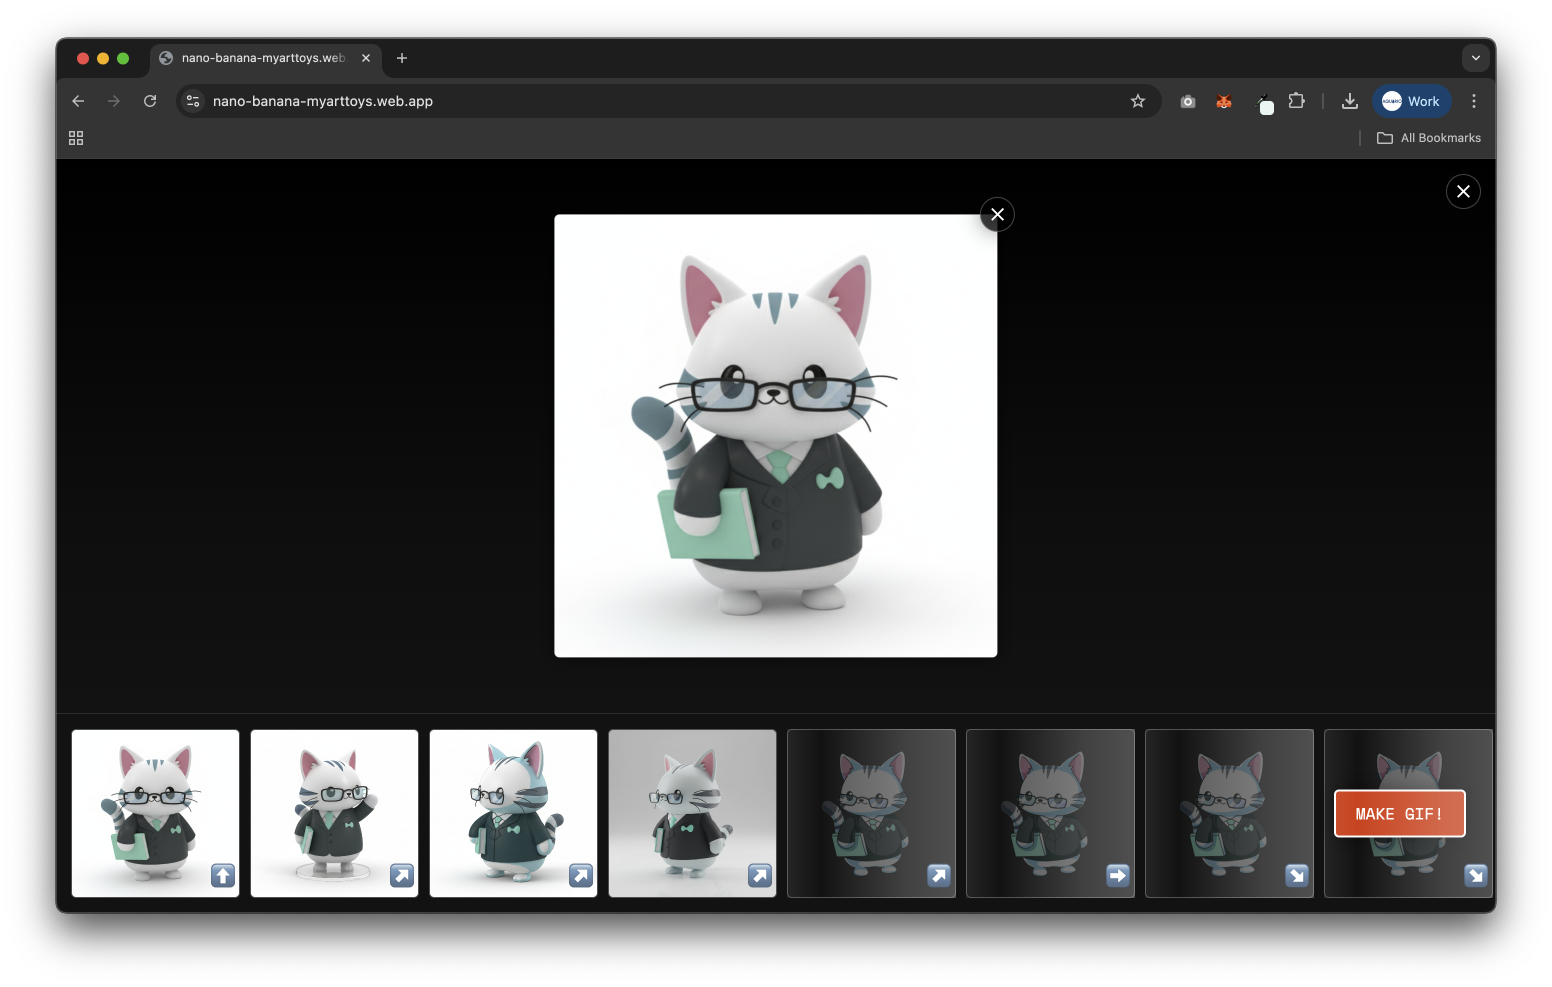Click the reload page icon

pyautogui.click(x=150, y=101)
